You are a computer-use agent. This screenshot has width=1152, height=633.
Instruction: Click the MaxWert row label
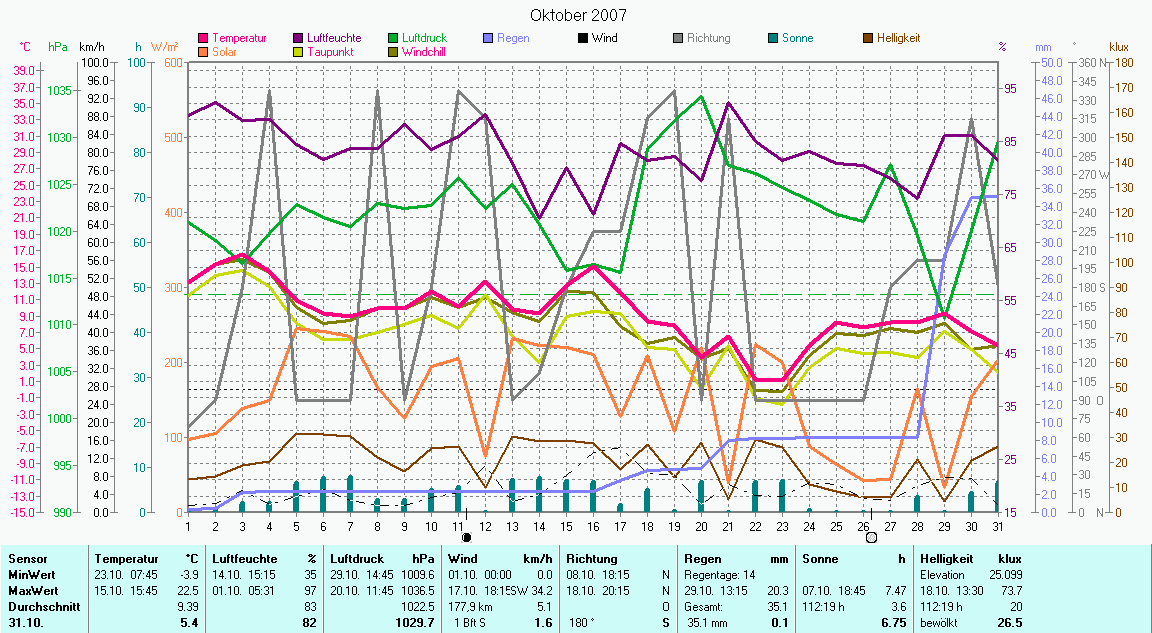pos(32,591)
